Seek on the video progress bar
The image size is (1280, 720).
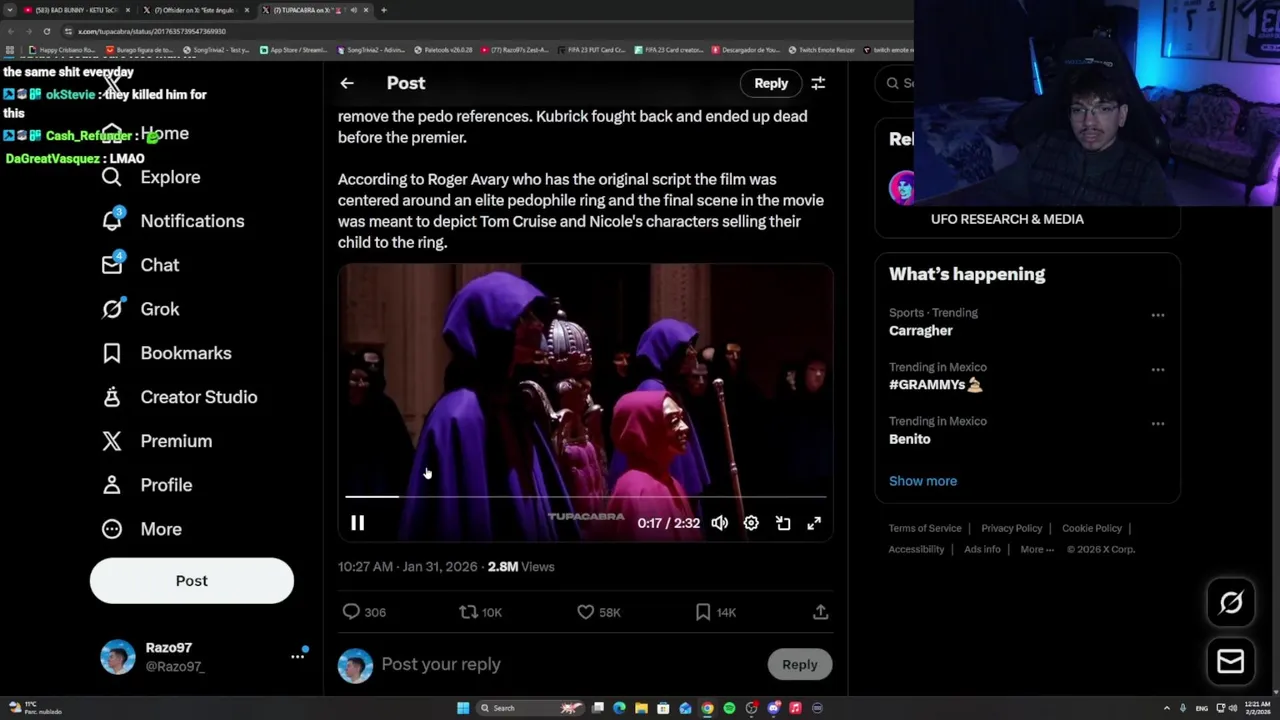[586, 496]
